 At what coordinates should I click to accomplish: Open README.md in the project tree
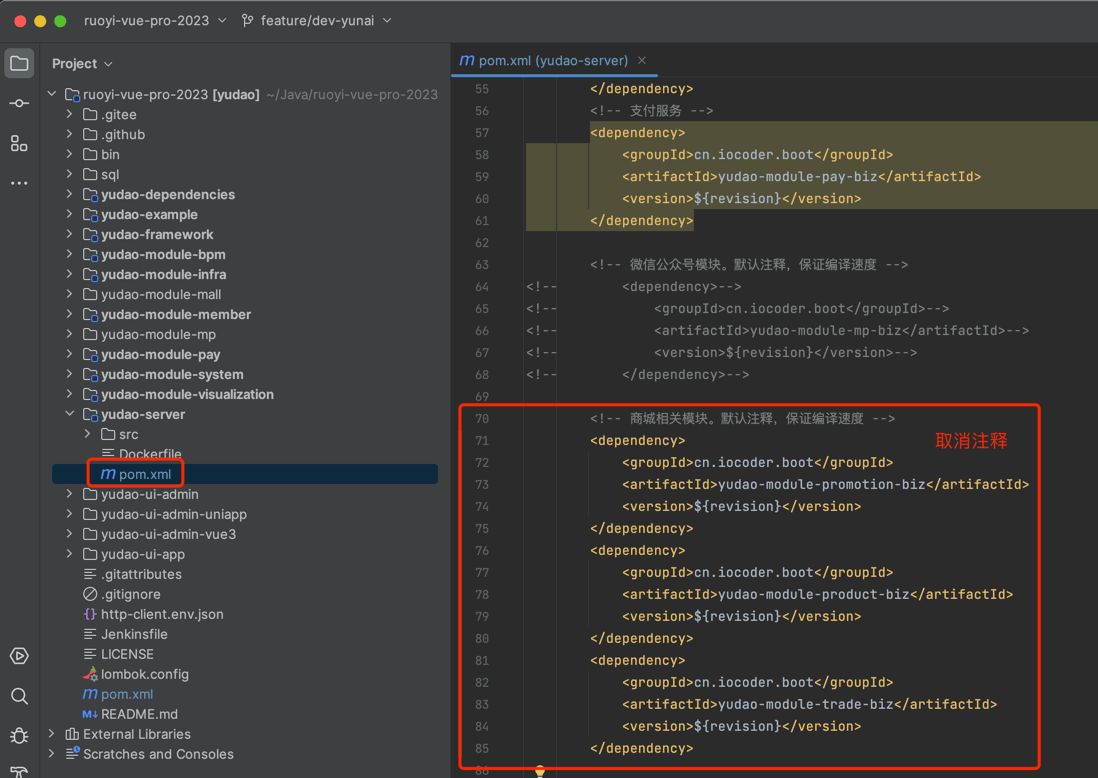[x=139, y=714]
